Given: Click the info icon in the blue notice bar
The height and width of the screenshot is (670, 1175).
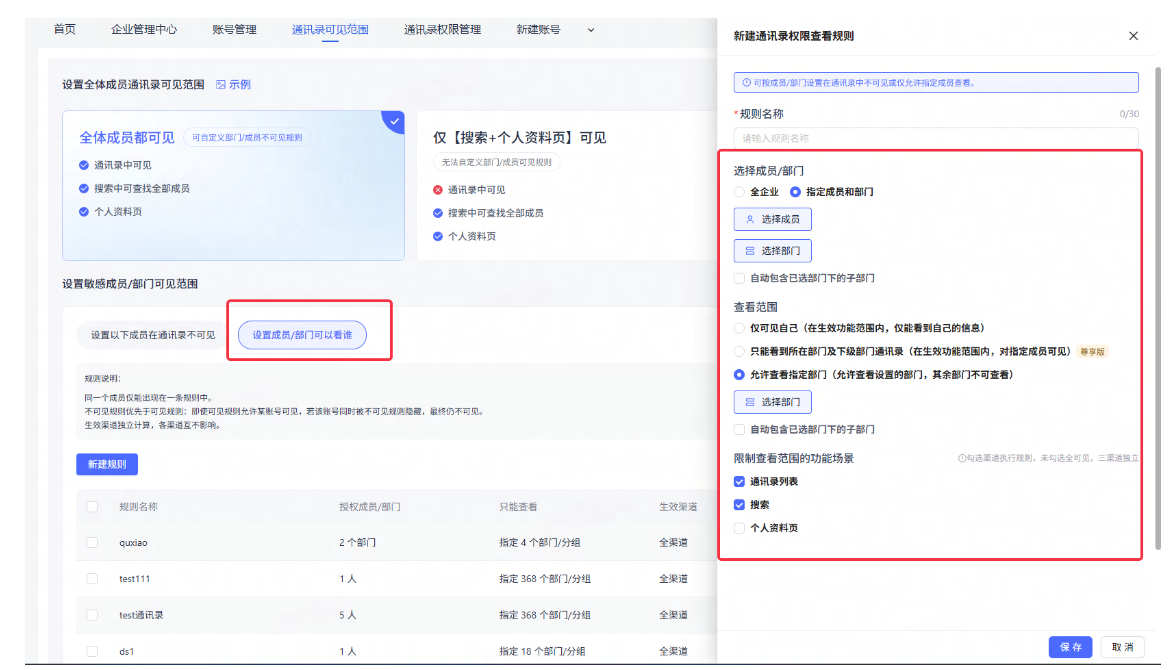Looking at the screenshot, I should [x=746, y=82].
